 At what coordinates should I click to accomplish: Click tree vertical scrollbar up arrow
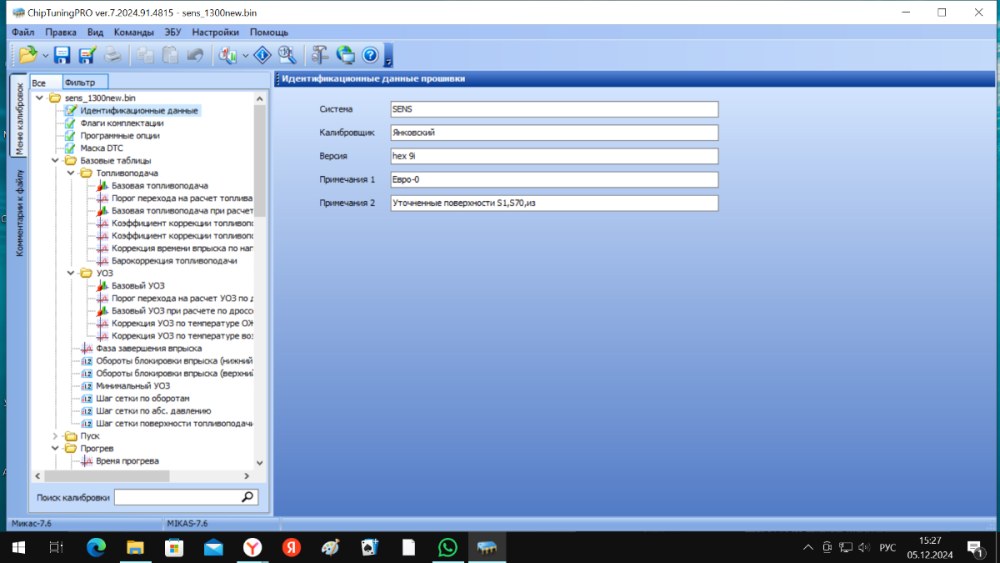(260, 99)
